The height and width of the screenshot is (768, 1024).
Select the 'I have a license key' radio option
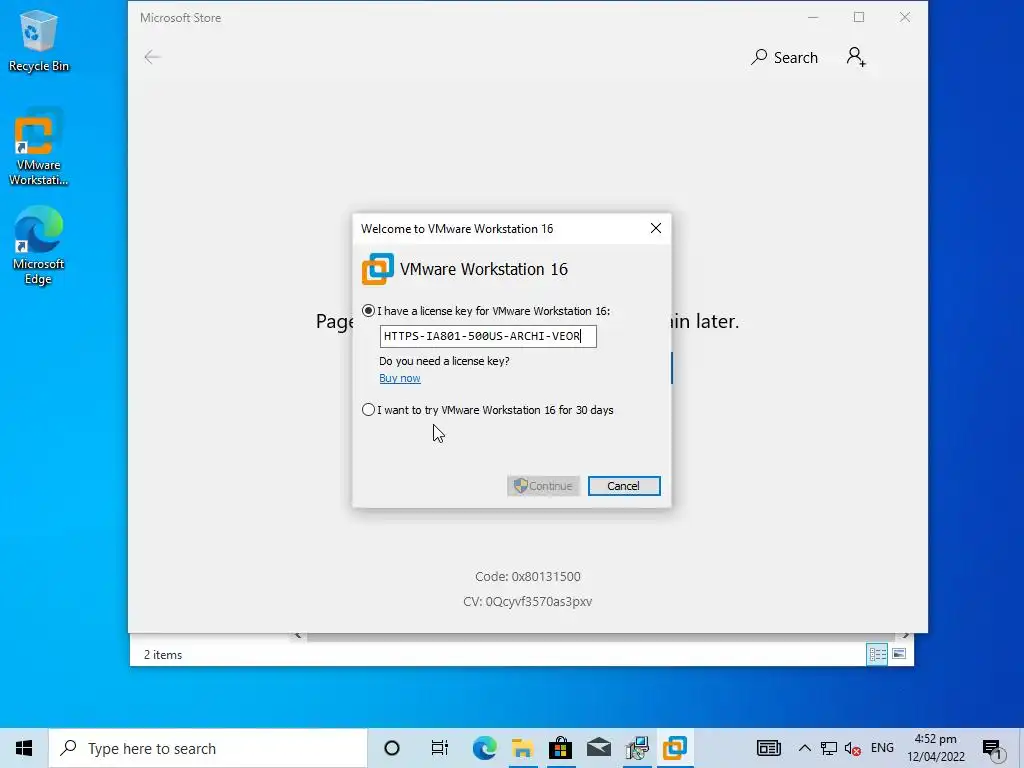(x=368, y=311)
